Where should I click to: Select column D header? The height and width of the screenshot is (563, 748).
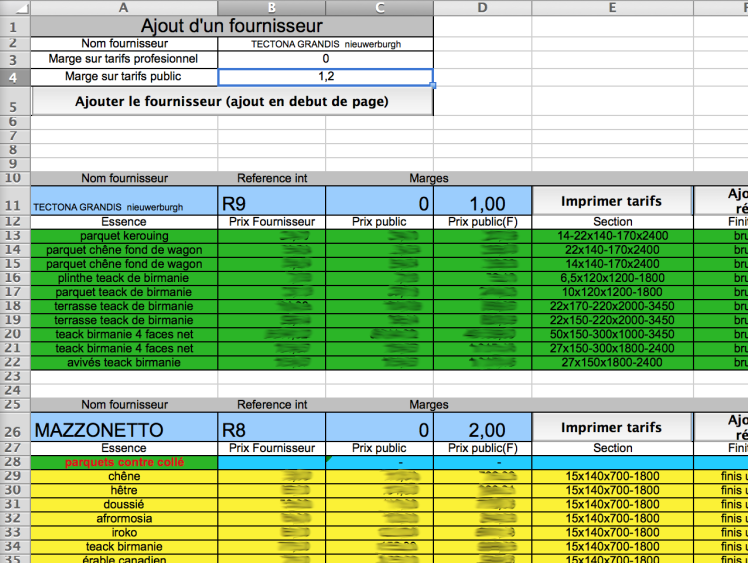[482, 8]
